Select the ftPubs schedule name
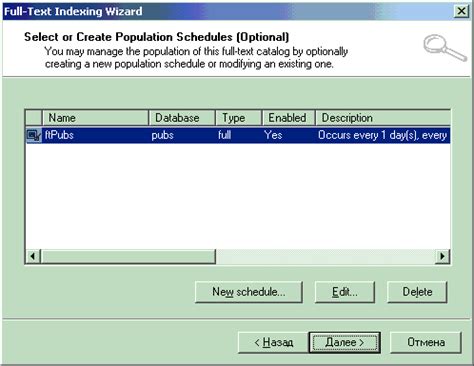 coord(59,135)
